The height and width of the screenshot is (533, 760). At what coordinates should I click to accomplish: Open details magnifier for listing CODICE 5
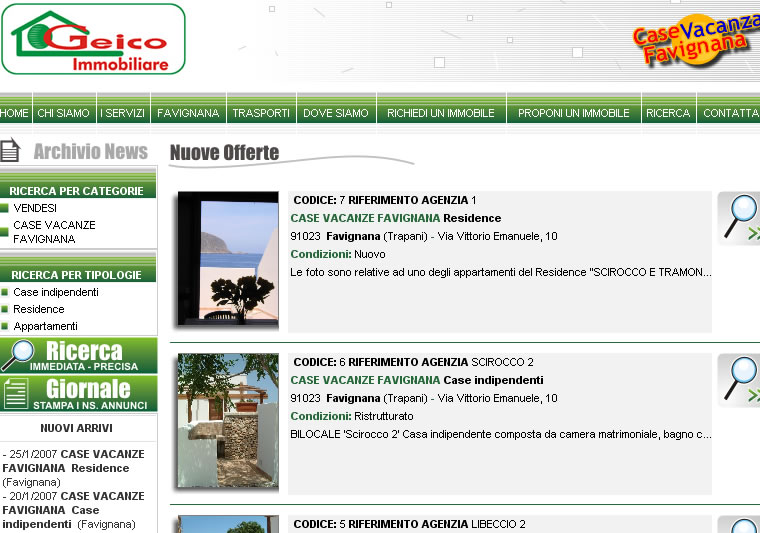tap(739, 525)
